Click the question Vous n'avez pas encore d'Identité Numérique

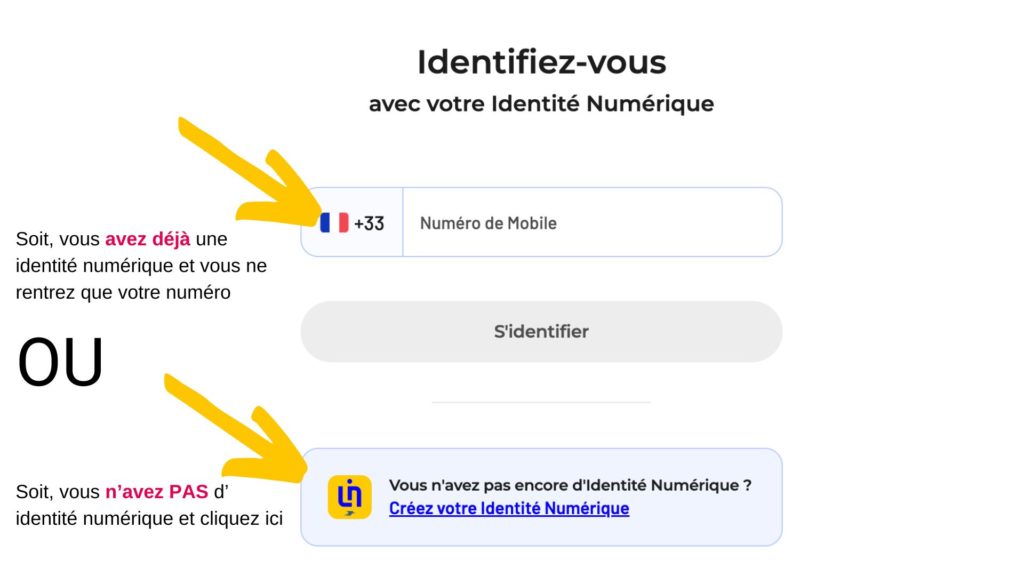coord(570,485)
